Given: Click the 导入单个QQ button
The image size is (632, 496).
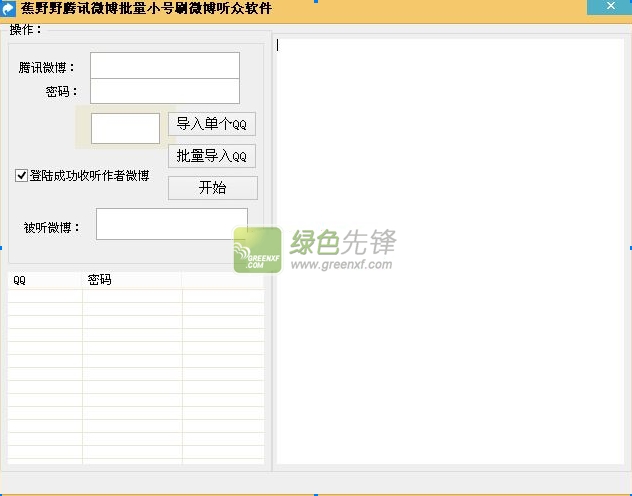Looking at the screenshot, I should (x=212, y=124).
